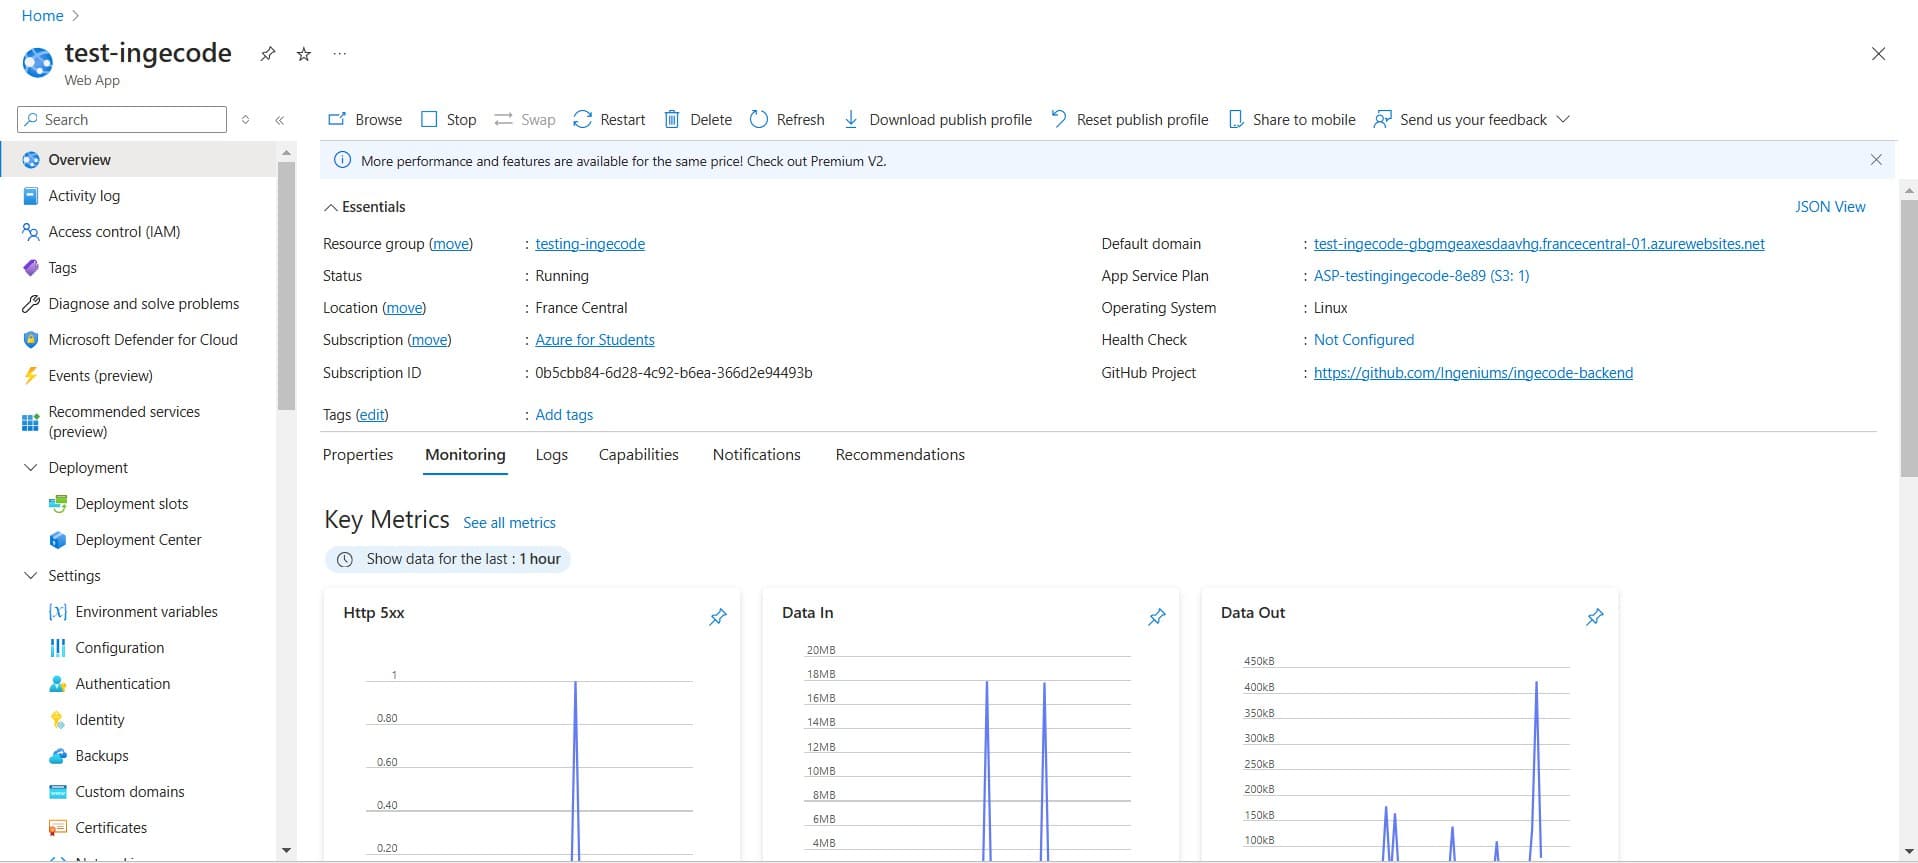Click the Restart toolbar button
Screen dimensions: 1918x863
point(609,120)
